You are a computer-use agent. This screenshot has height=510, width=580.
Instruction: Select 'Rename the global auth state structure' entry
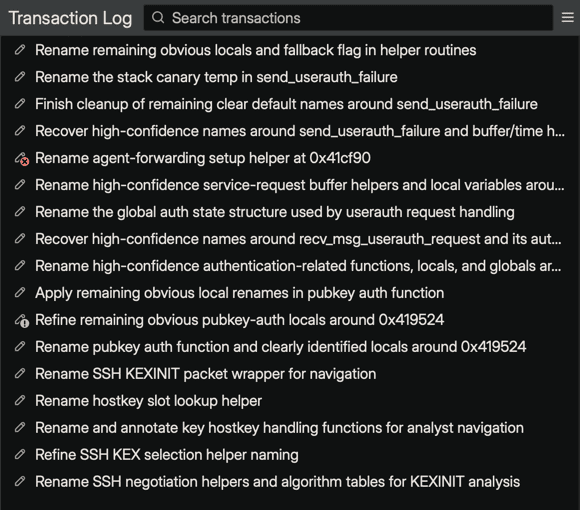pos(290,212)
